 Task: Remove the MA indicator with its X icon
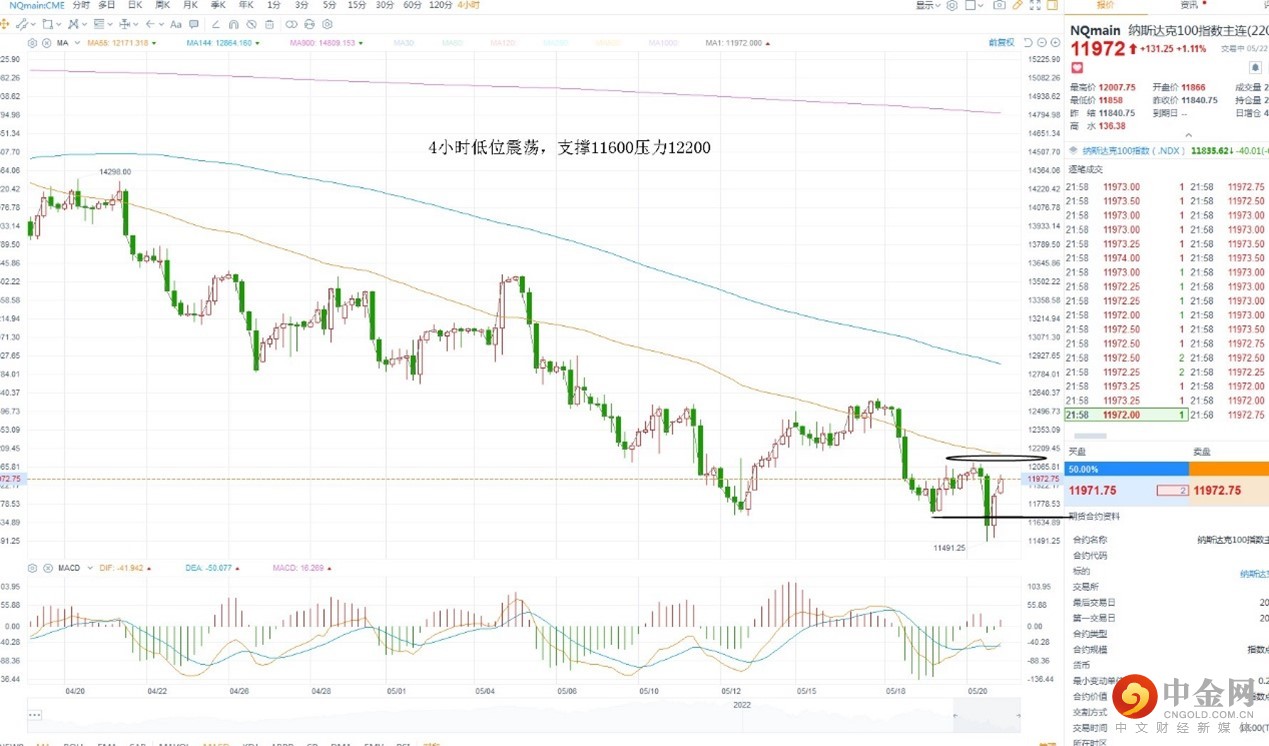46,43
